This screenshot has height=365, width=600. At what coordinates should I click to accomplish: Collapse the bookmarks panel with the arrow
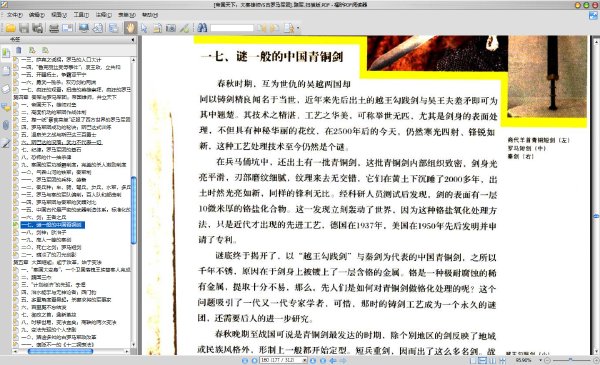[133, 40]
